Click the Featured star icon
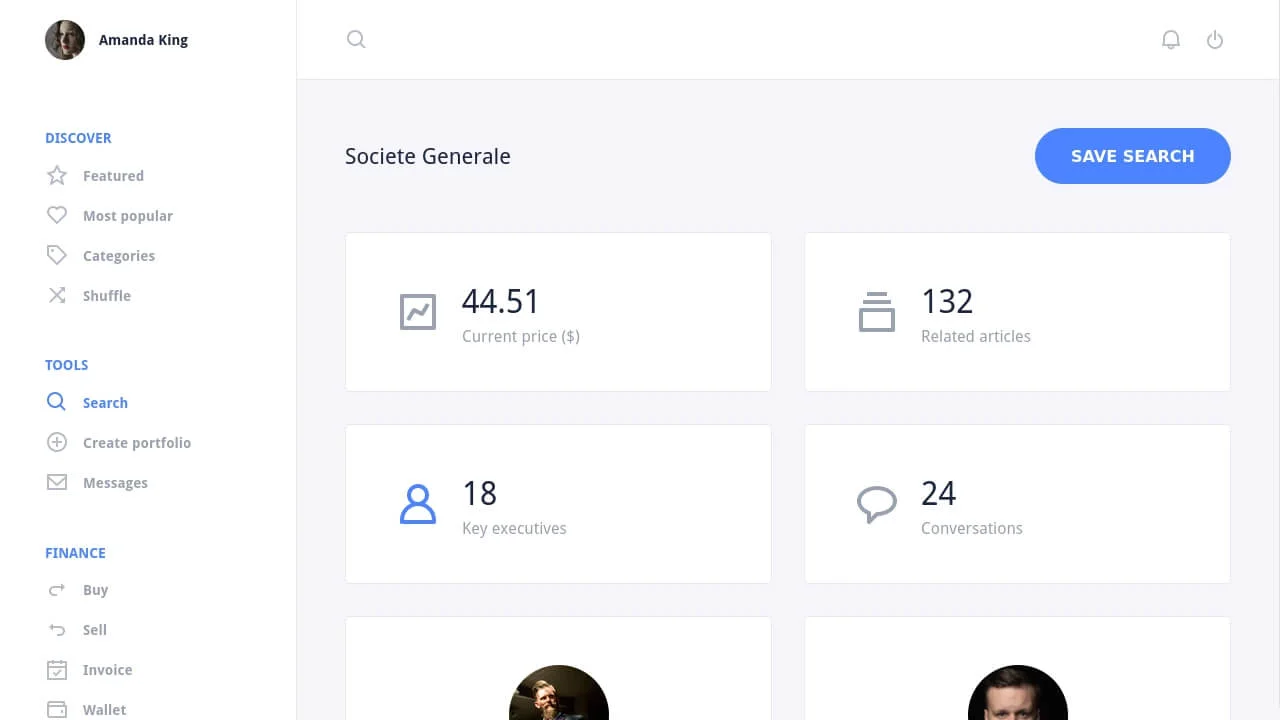1280x720 pixels. [x=57, y=175]
